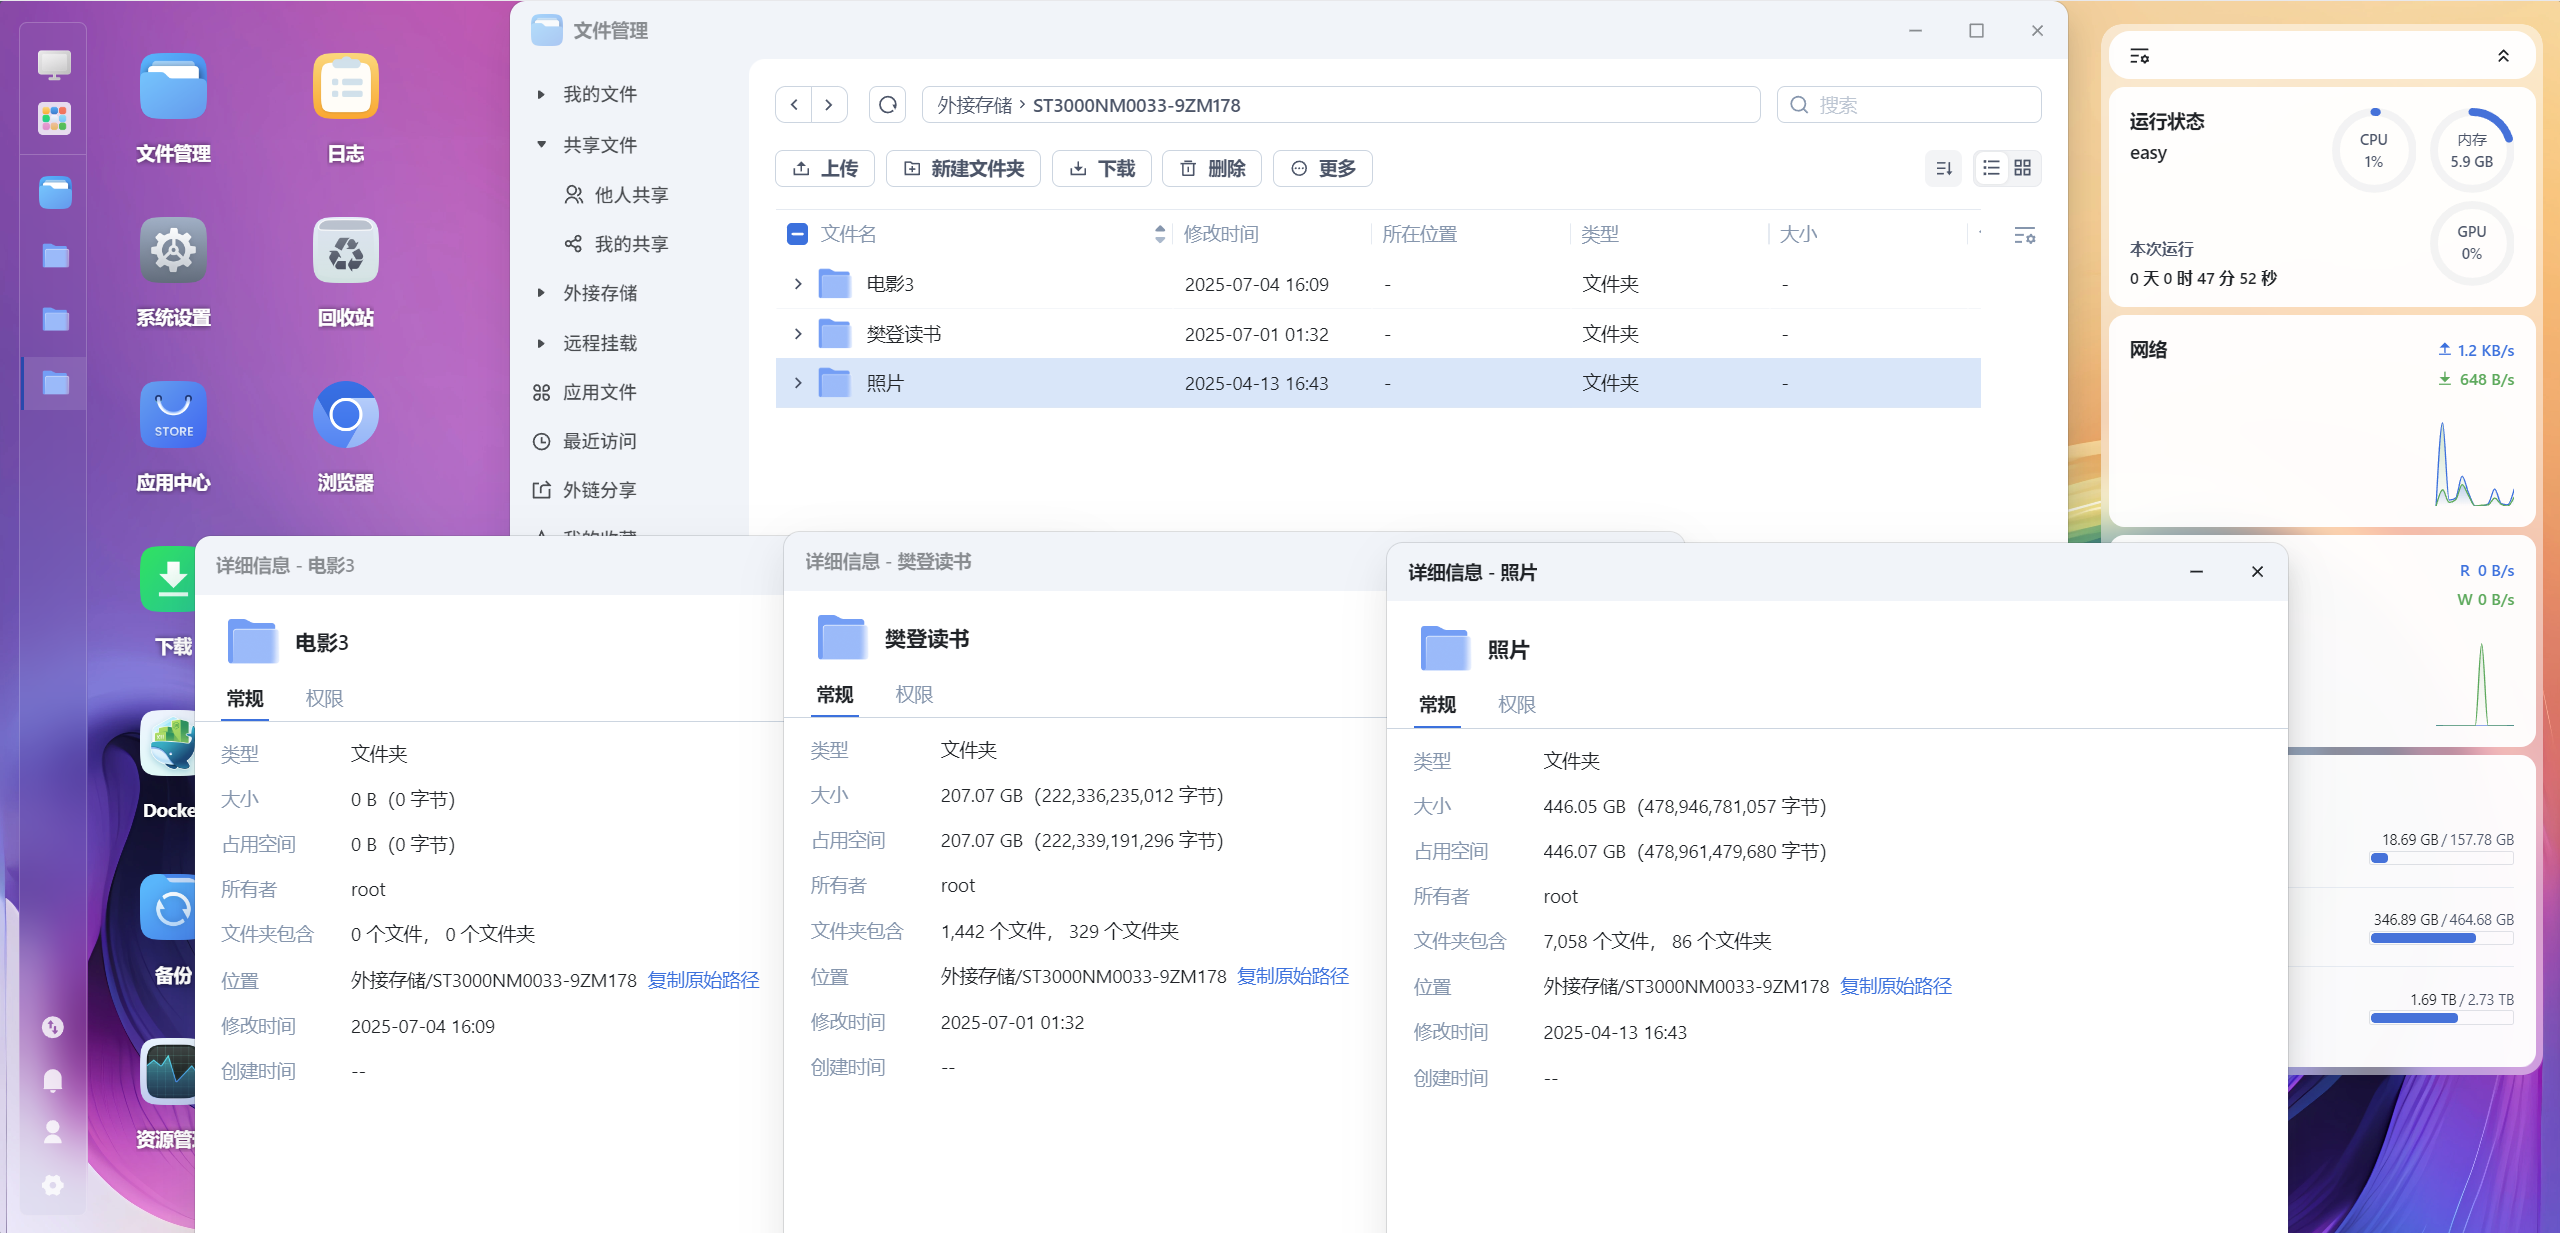The width and height of the screenshot is (2560, 1233).
Task: Open the user profile icon in the dock
Action: pyautogui.click(x=53, y=1132)
